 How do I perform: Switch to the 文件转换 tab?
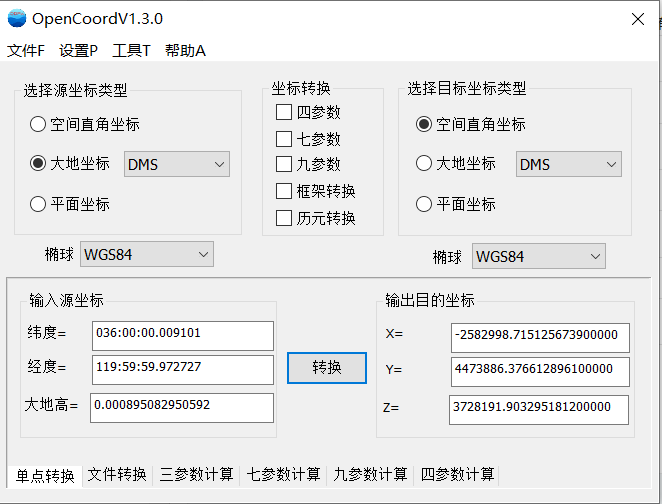117,474
